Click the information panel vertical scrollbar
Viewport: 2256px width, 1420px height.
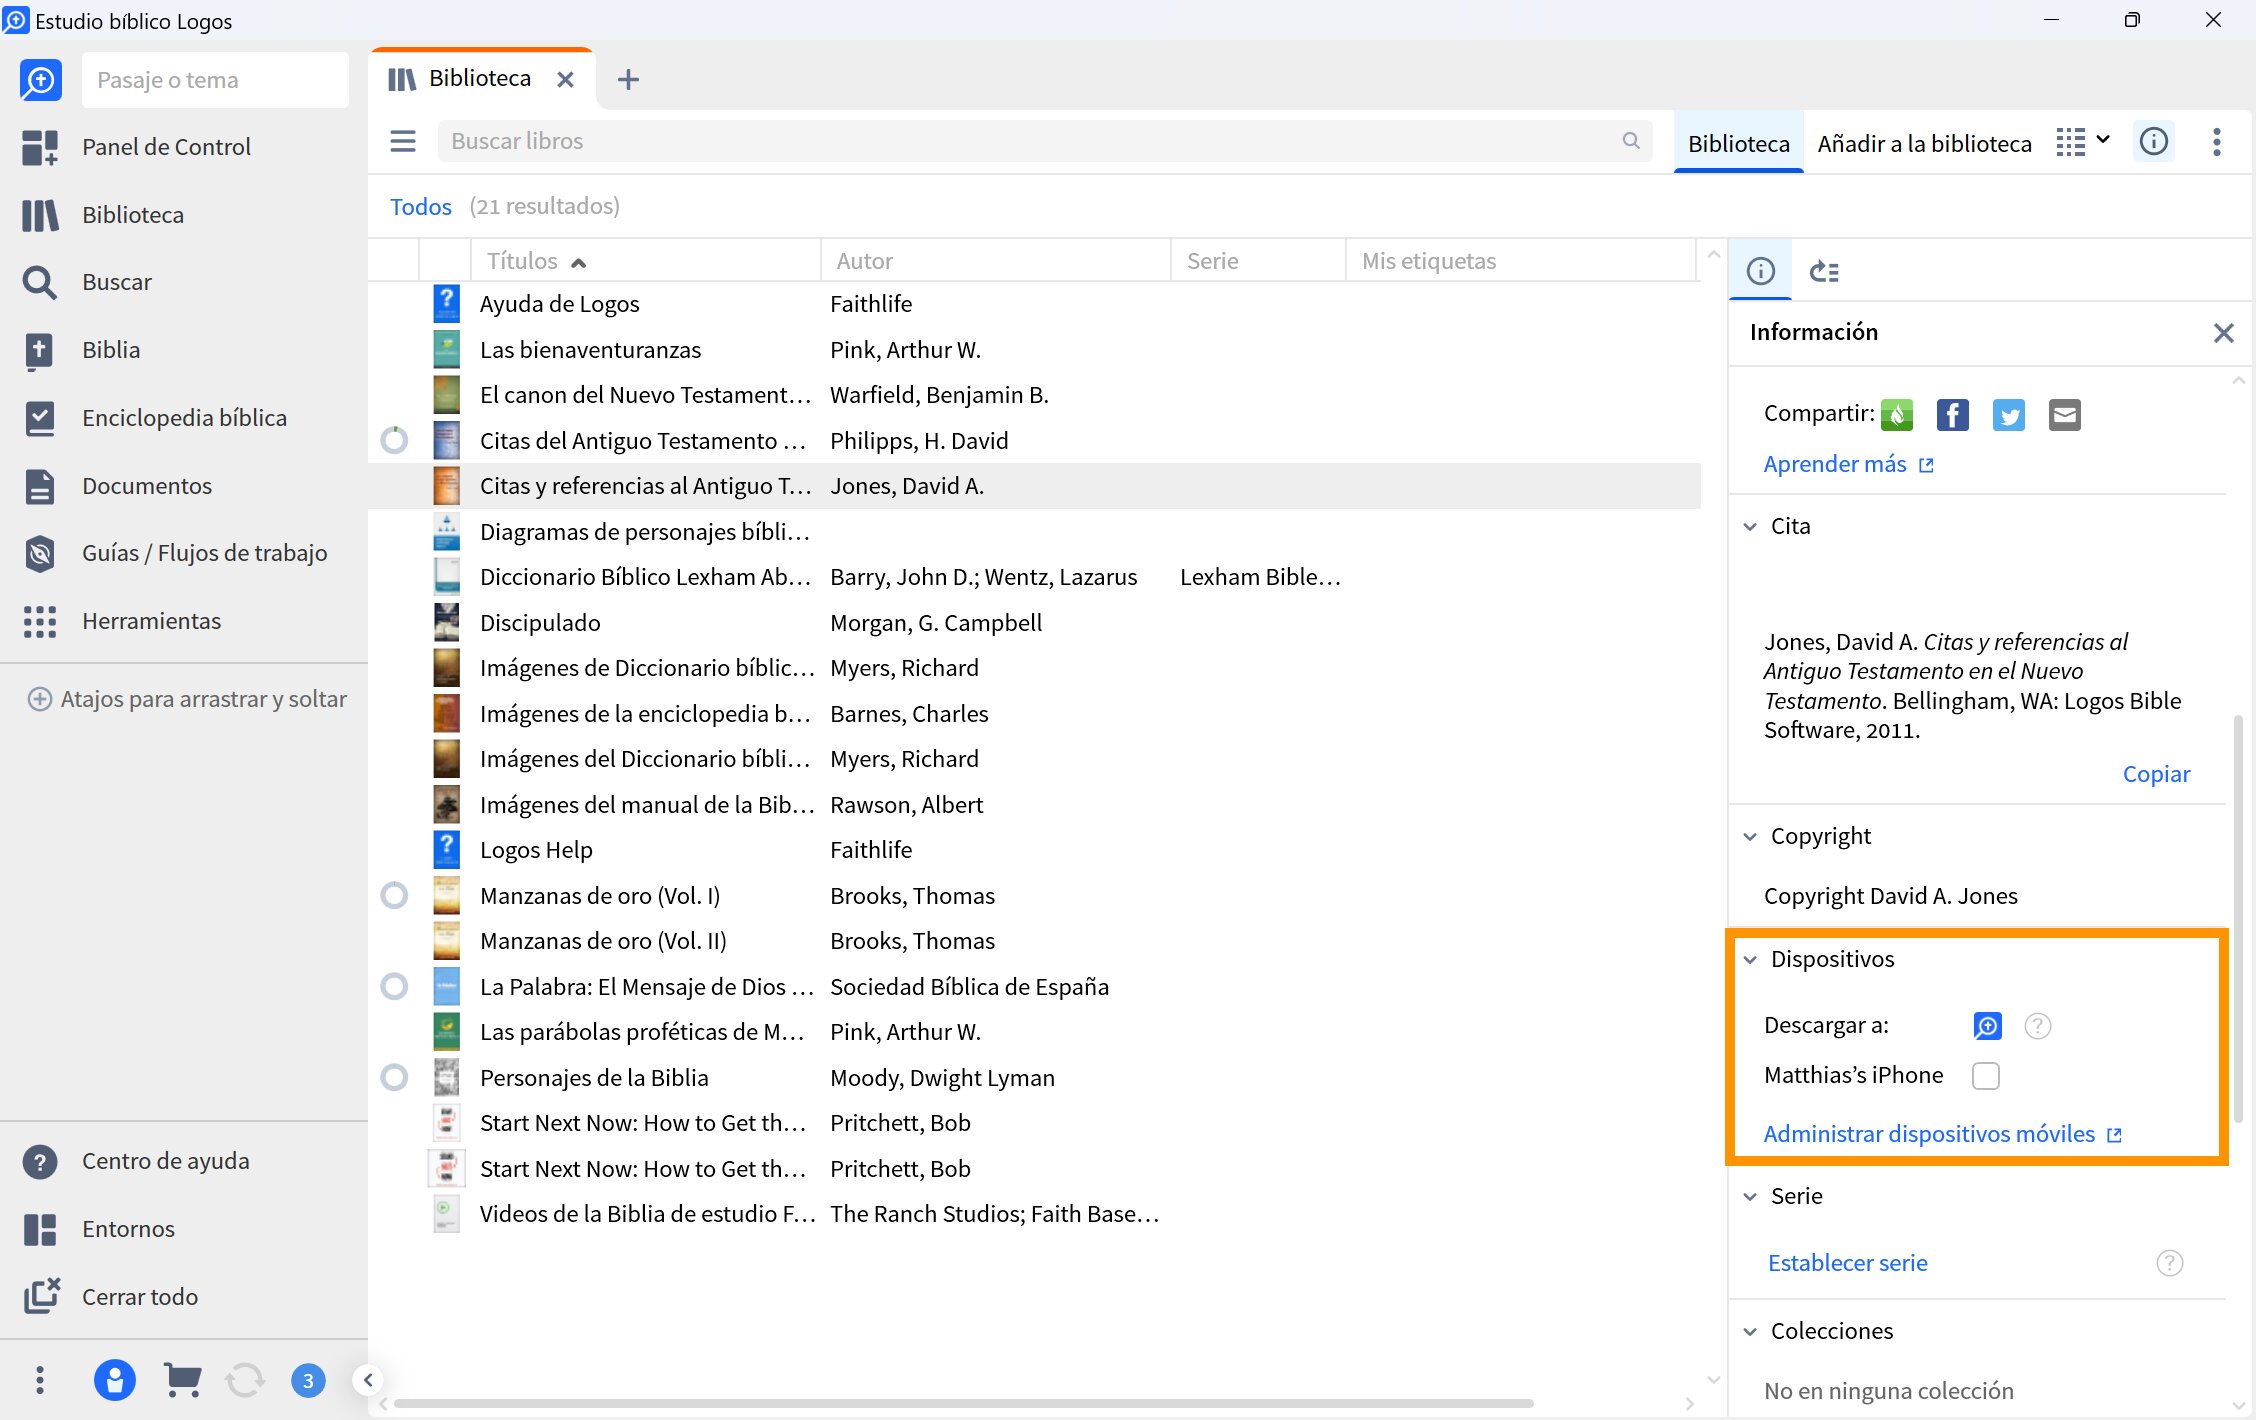tap(2238, 920)
